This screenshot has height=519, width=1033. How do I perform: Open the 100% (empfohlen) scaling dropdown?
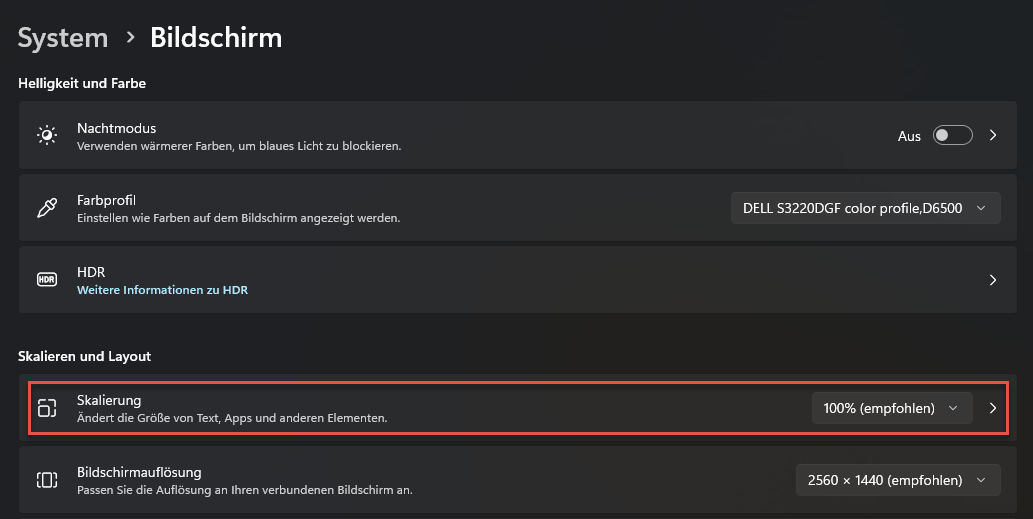891,408
